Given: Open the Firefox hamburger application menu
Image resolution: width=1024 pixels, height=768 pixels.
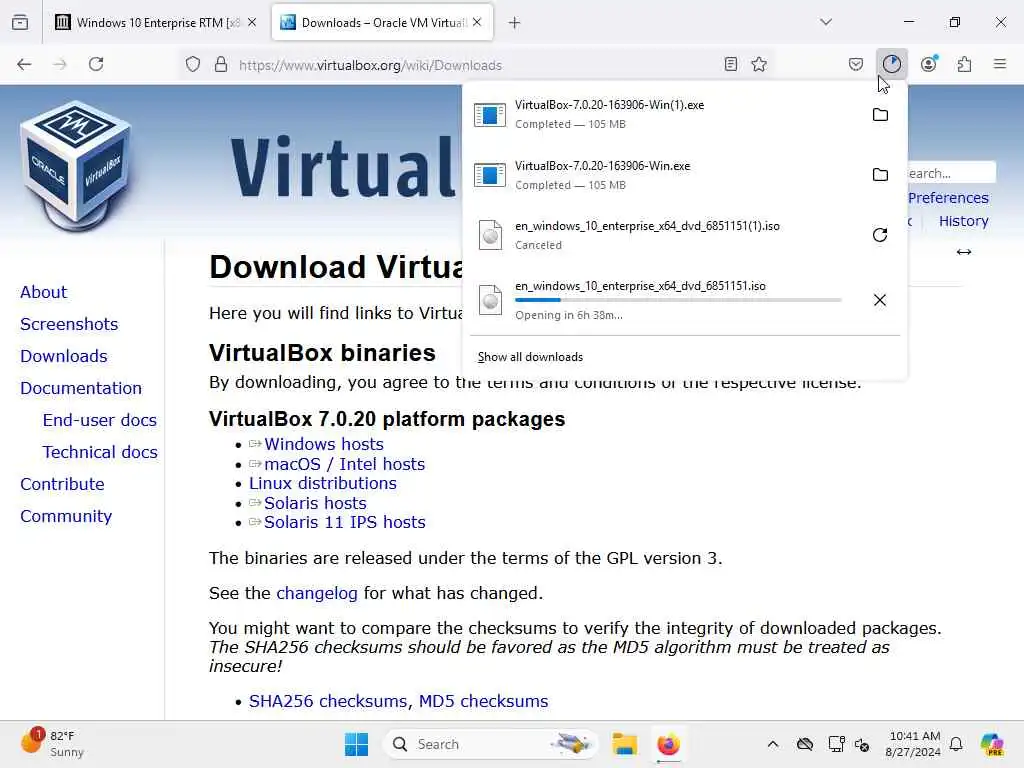Looking at the screenshot, I should tap(1000, 64).
